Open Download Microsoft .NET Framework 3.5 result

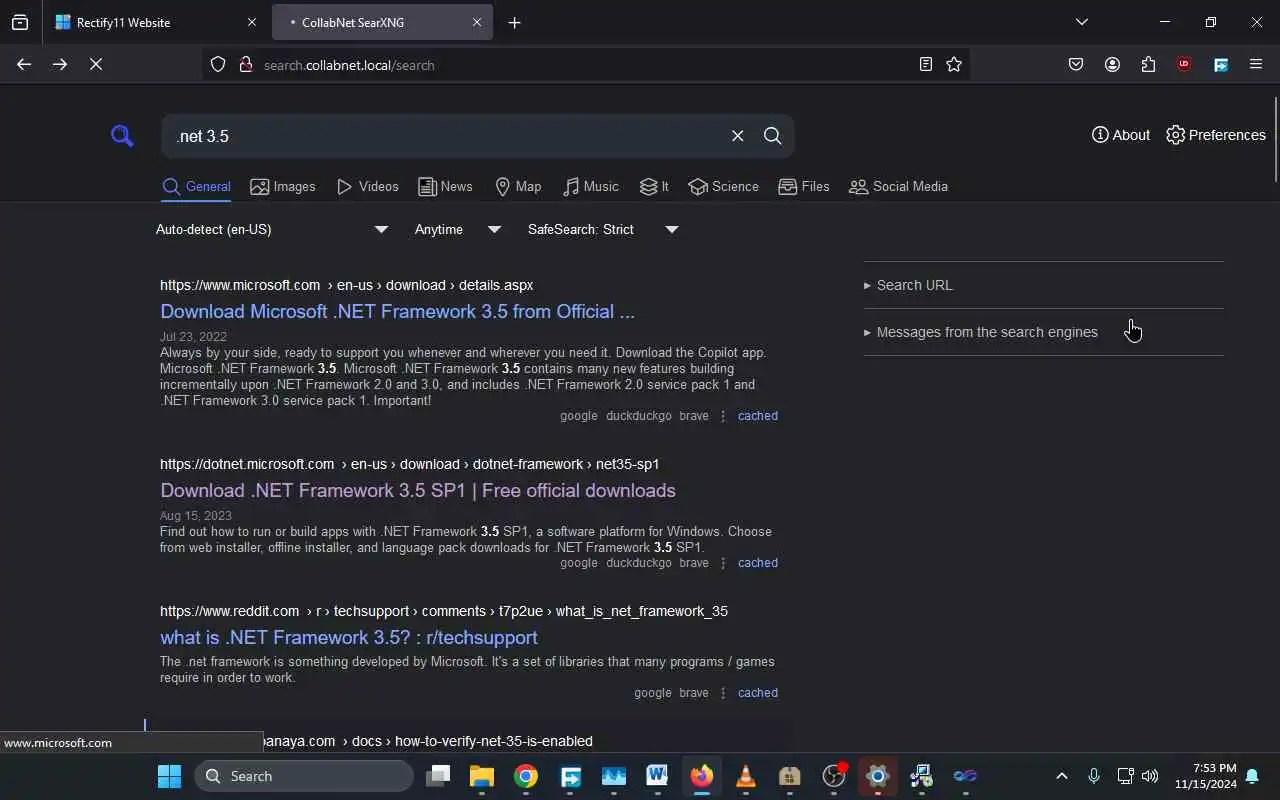(x=397, y=311)
